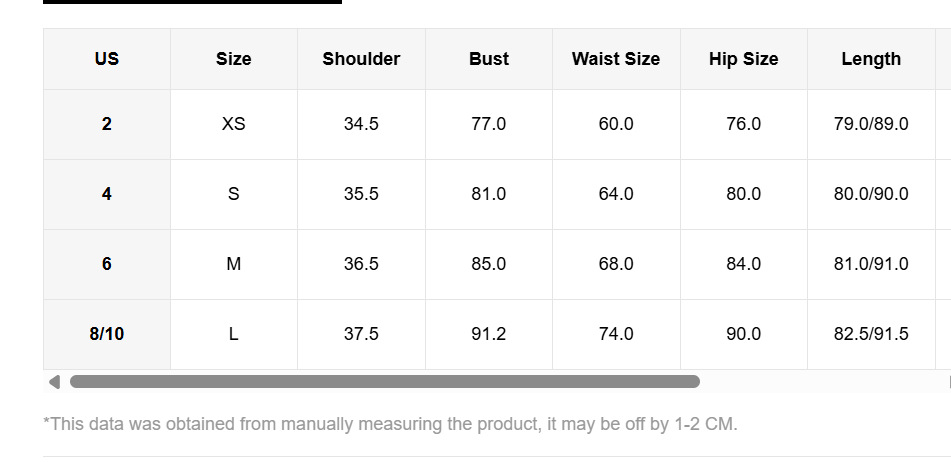Click the 8/10 US size row label

click(x=107, y=334)
